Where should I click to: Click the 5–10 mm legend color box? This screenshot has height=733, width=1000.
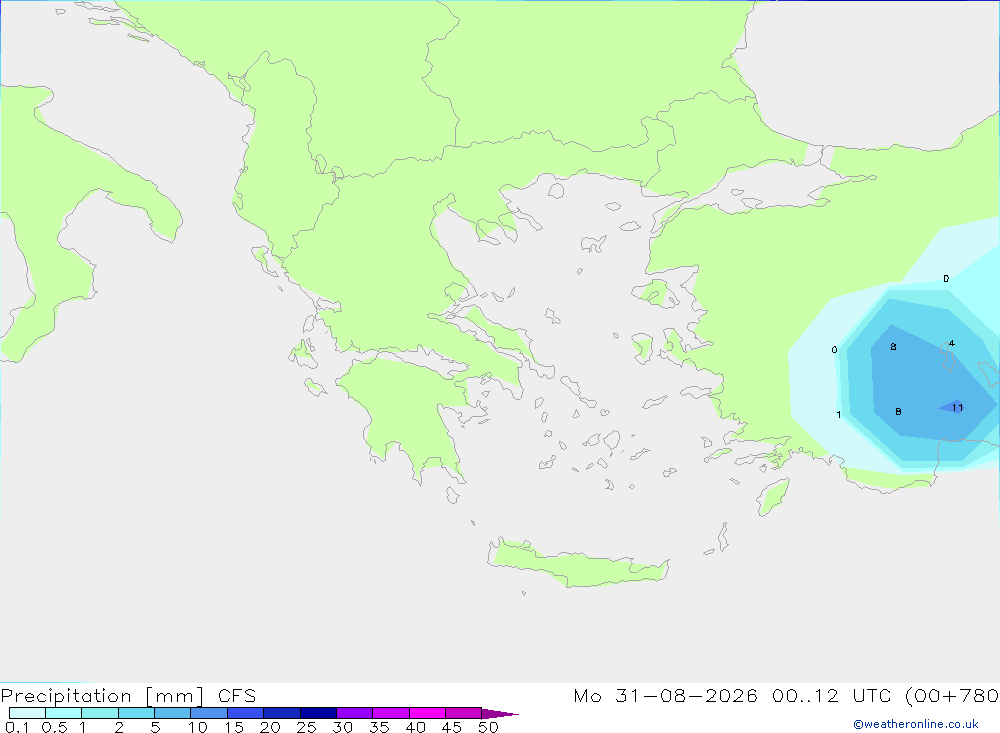[x=173, y=713]
